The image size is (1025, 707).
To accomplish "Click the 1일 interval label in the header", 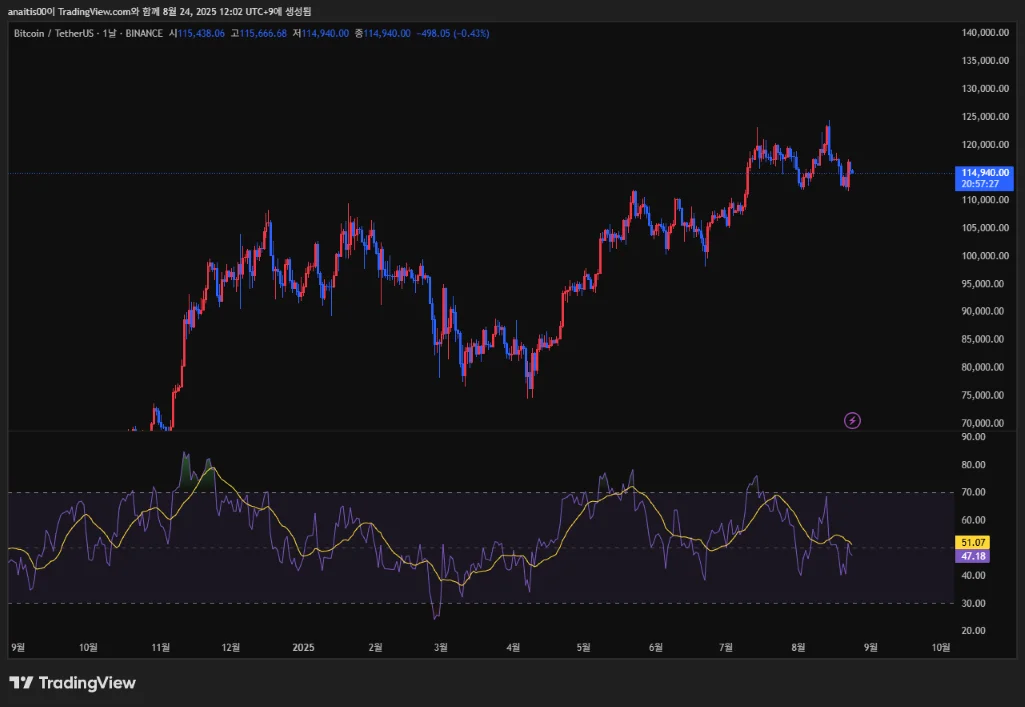I will pos(108,33).
